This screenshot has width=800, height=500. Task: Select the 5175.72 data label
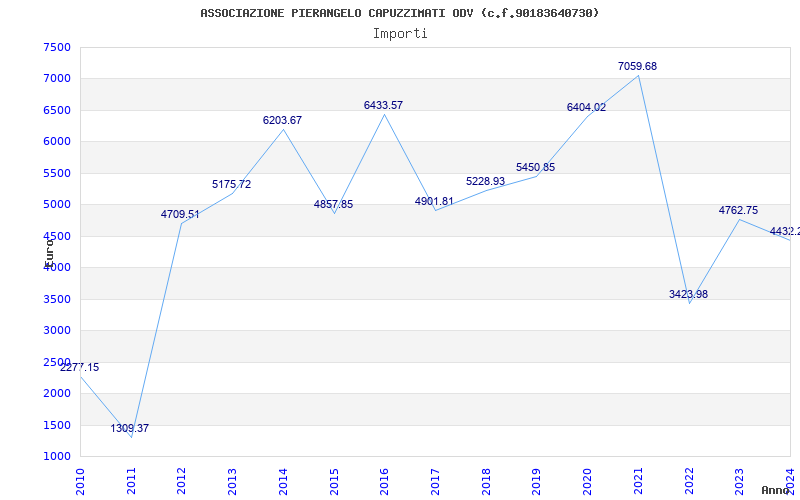(x=232, y=184)
